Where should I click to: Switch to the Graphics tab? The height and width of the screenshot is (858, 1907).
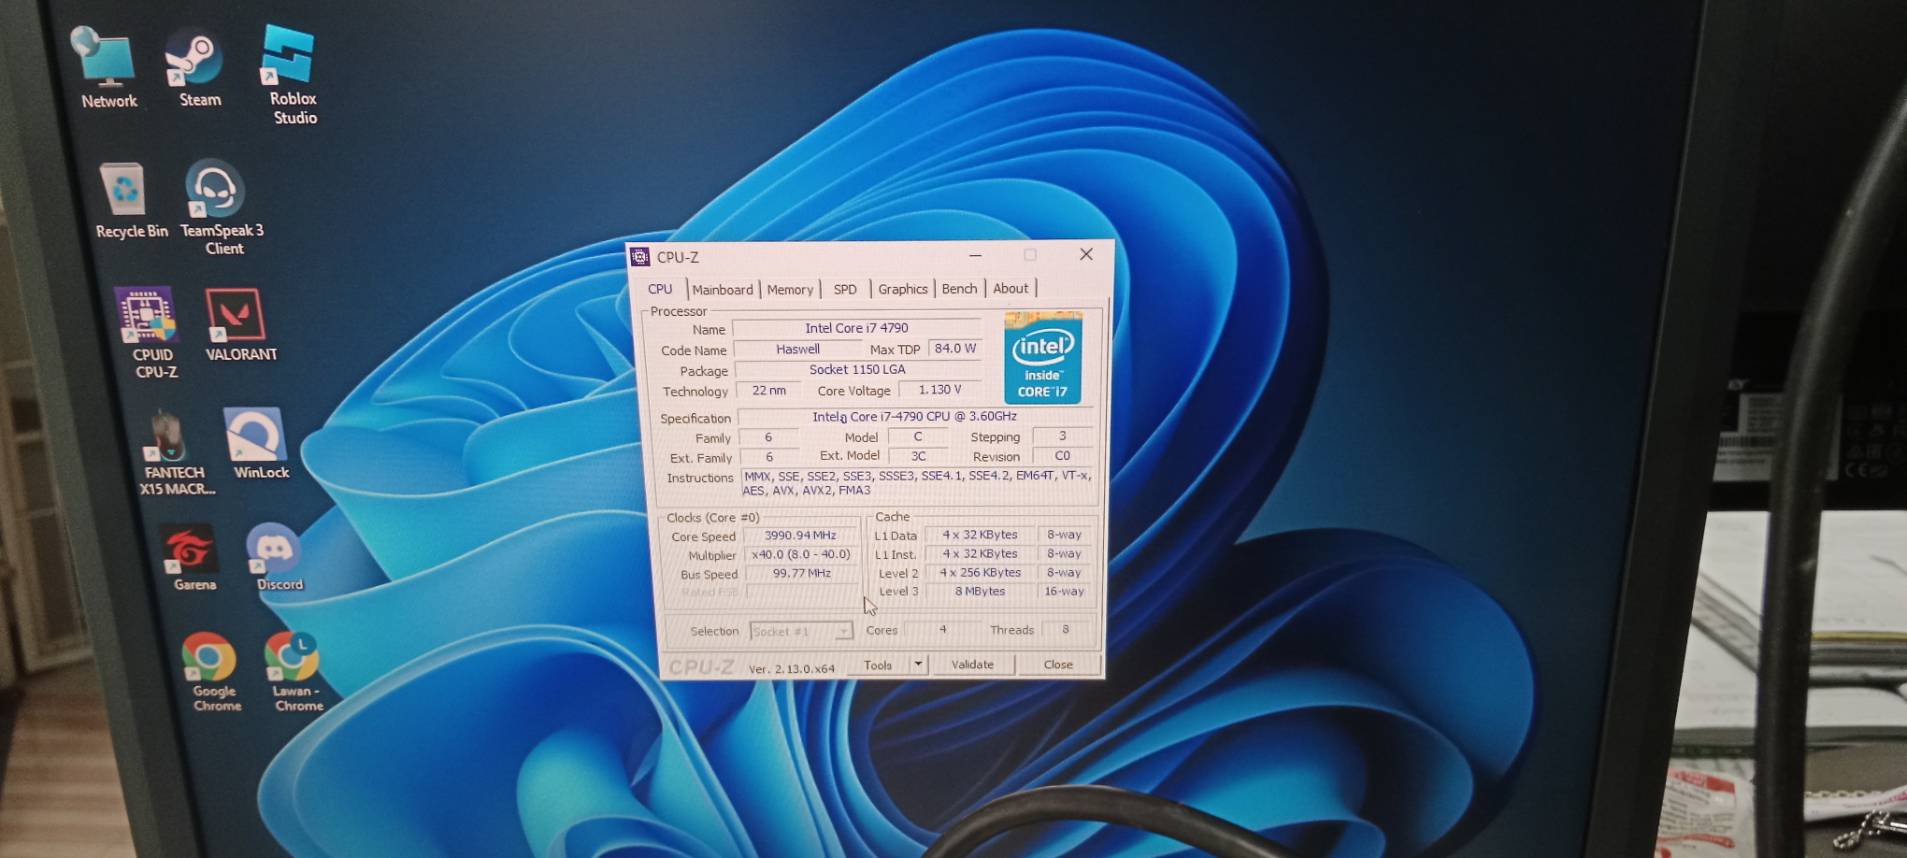pos(902,289)
